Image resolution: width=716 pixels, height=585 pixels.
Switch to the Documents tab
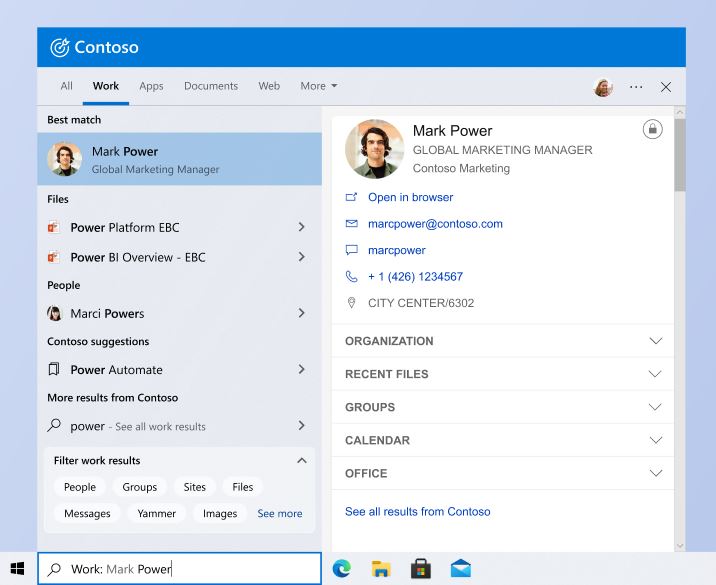(211, 86)
